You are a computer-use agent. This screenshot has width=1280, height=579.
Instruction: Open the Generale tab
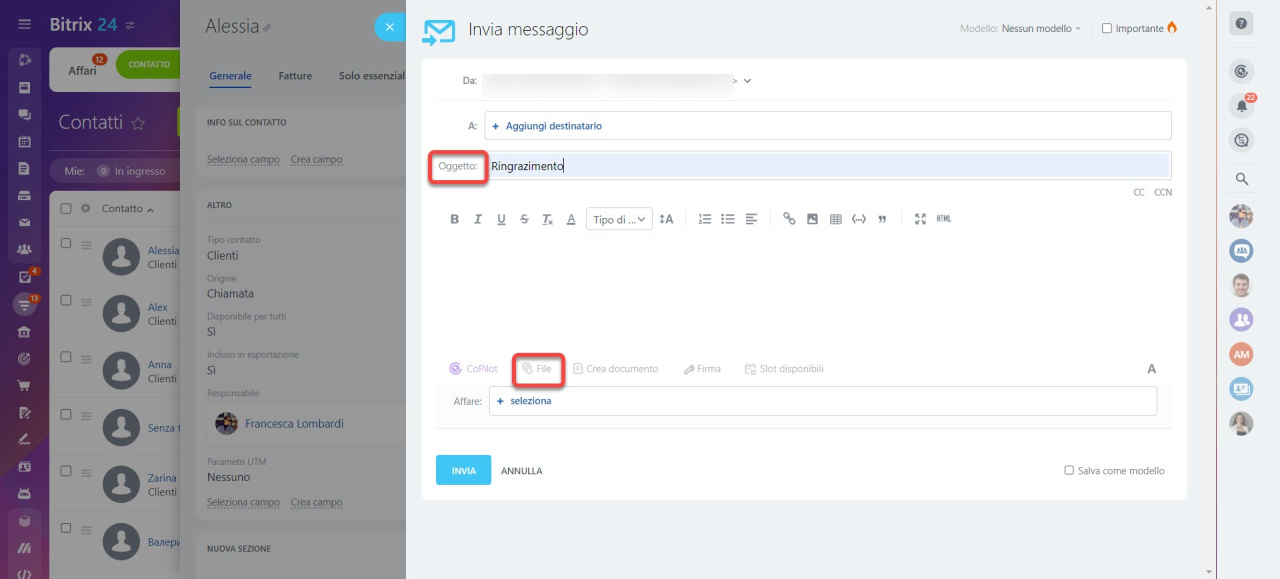click(230, 75)
